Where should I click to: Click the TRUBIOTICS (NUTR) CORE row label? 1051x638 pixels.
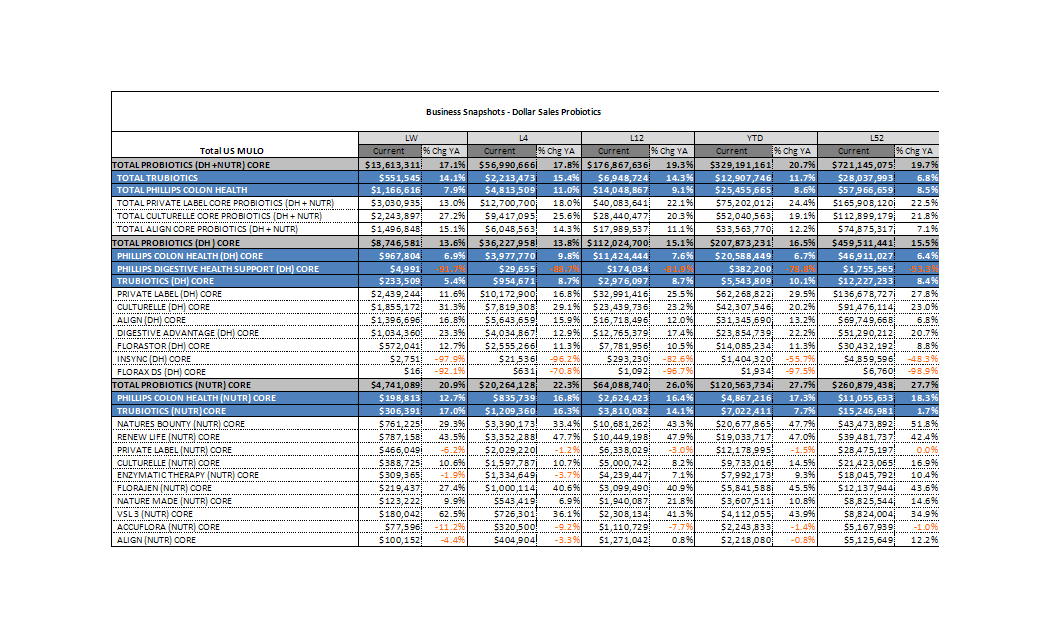tap(171, 411)
